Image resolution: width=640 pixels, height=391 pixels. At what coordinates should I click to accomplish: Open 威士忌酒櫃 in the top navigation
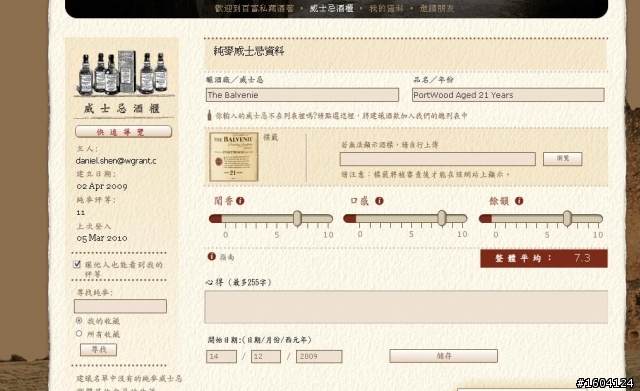click(x=331, y=8)
